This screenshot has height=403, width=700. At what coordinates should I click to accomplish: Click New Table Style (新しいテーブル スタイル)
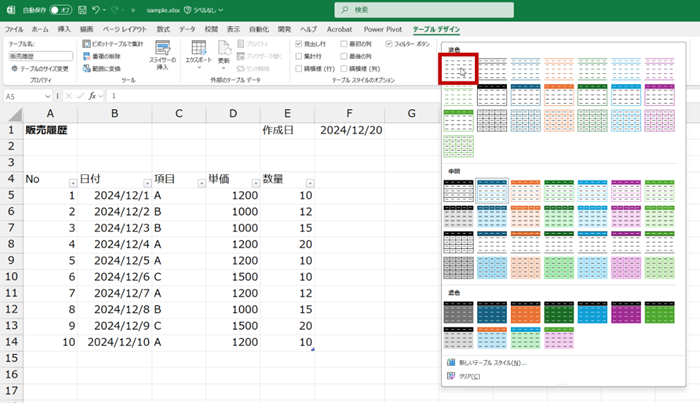(491, 363)
